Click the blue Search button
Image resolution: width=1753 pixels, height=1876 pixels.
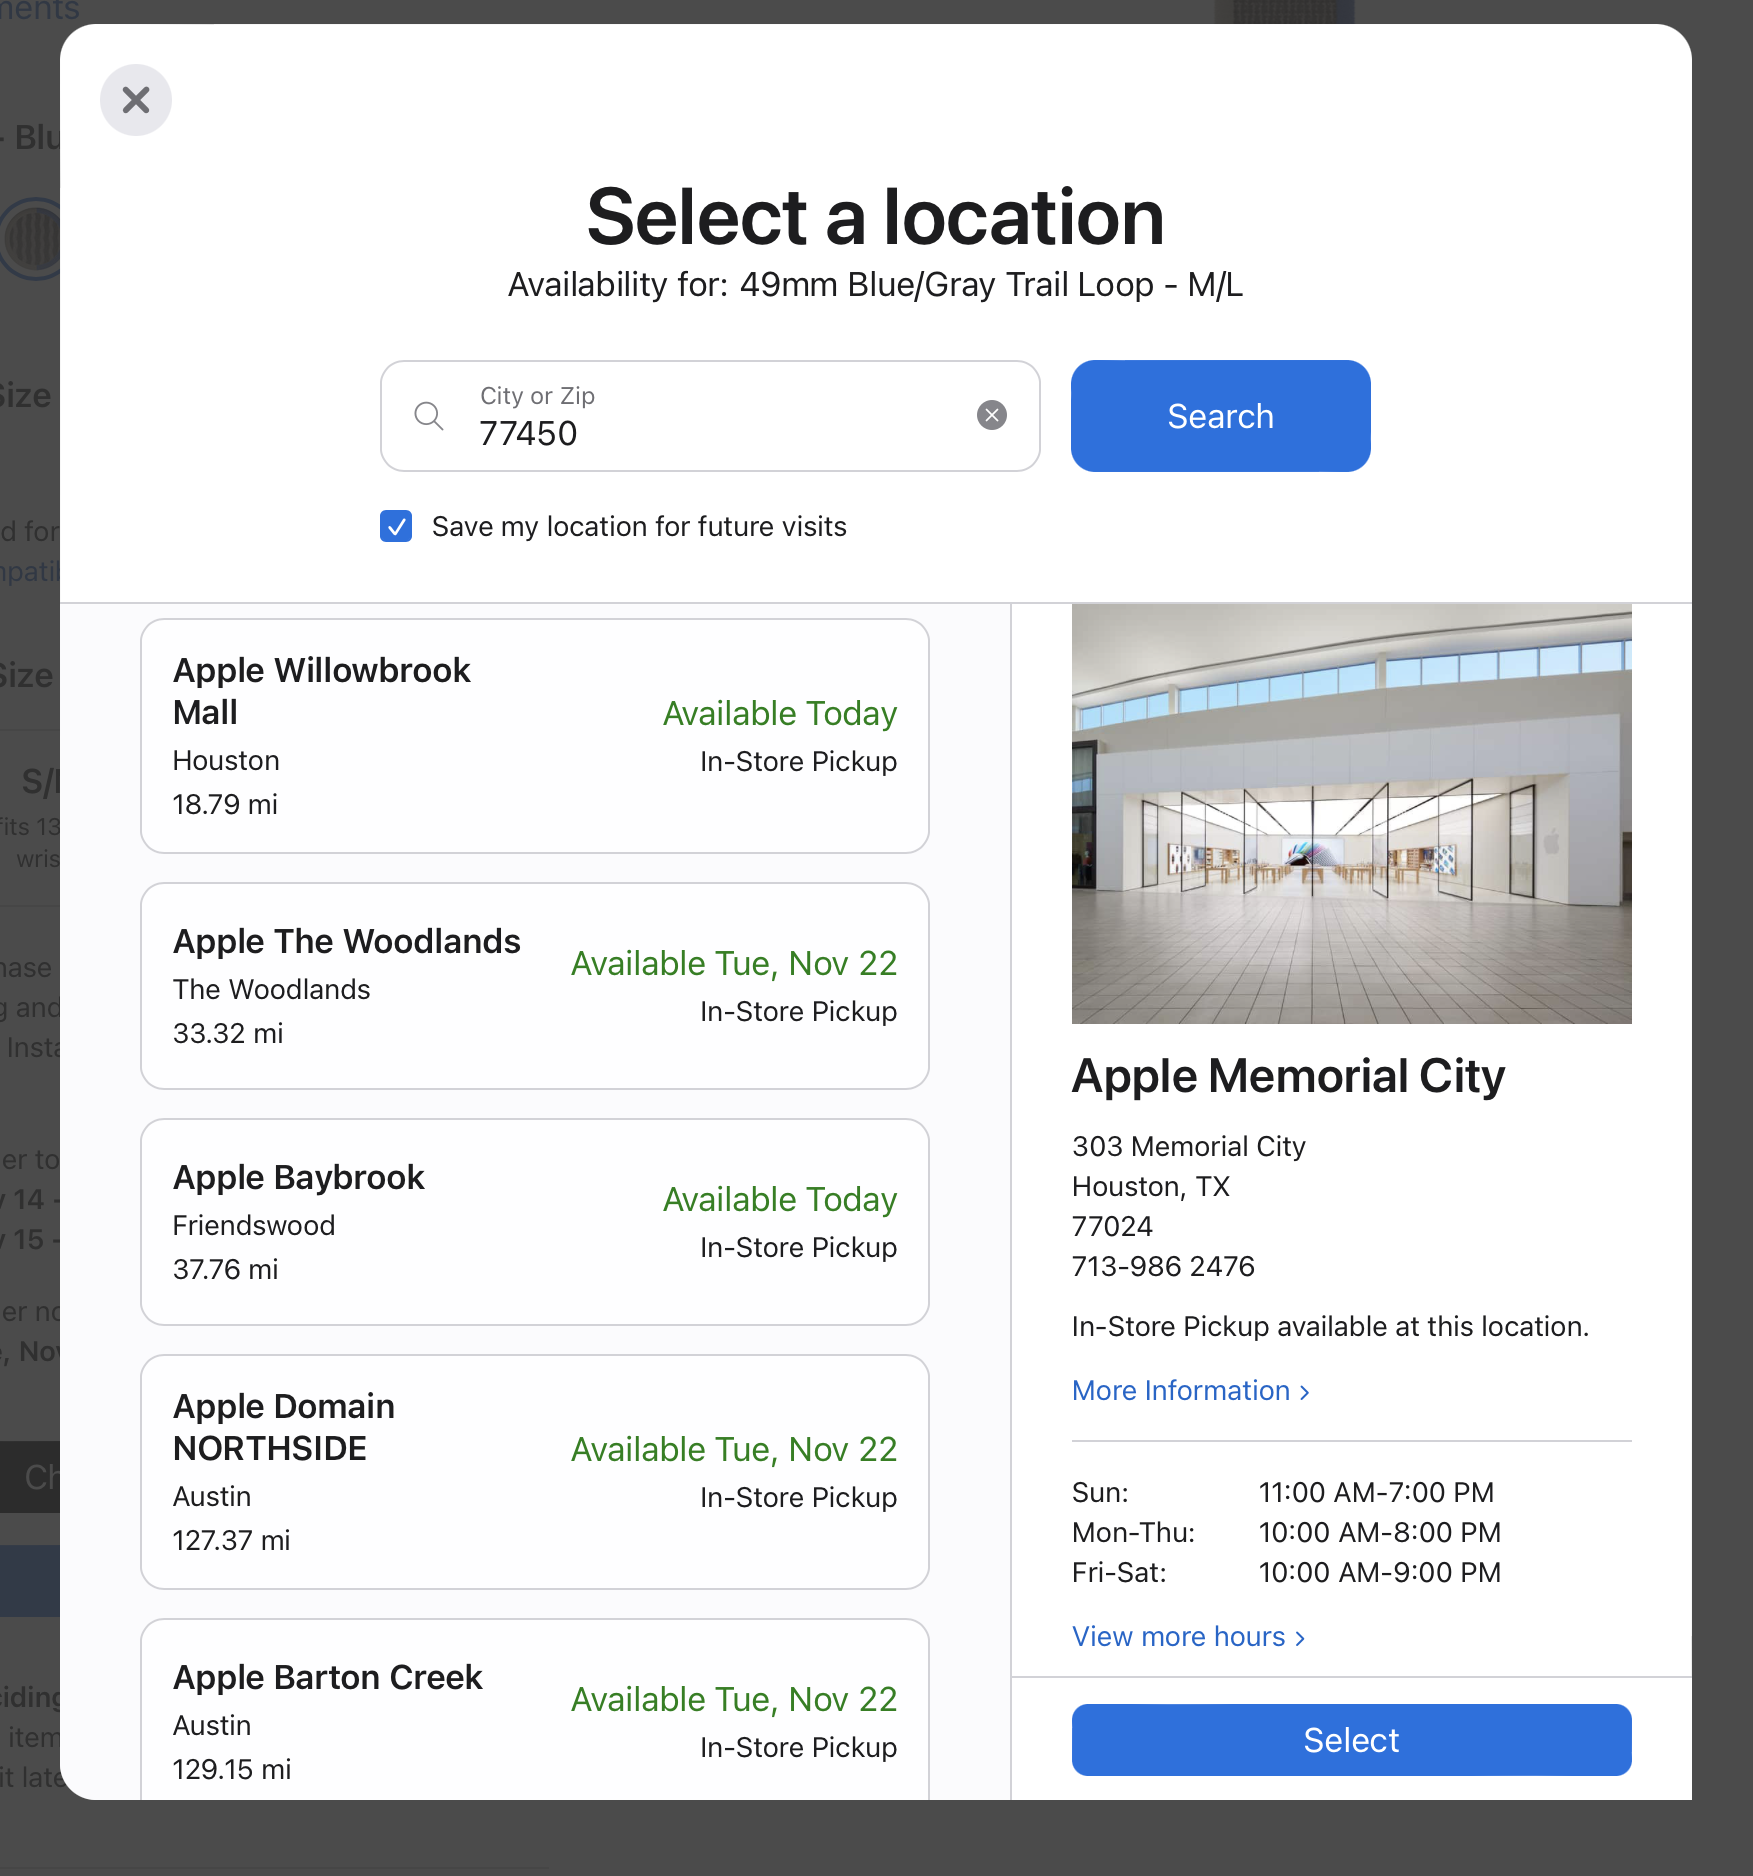[x=1220, y=416]
